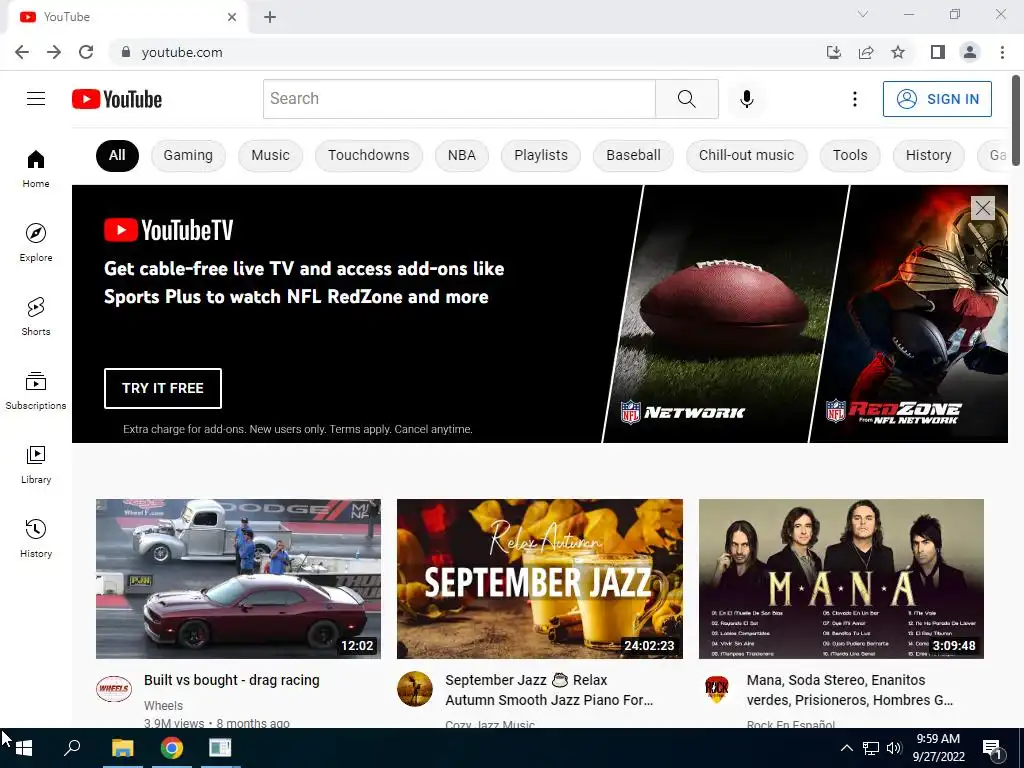Click Wheels channel avatar
This screenshot has width=1024, height=768.
114,689
